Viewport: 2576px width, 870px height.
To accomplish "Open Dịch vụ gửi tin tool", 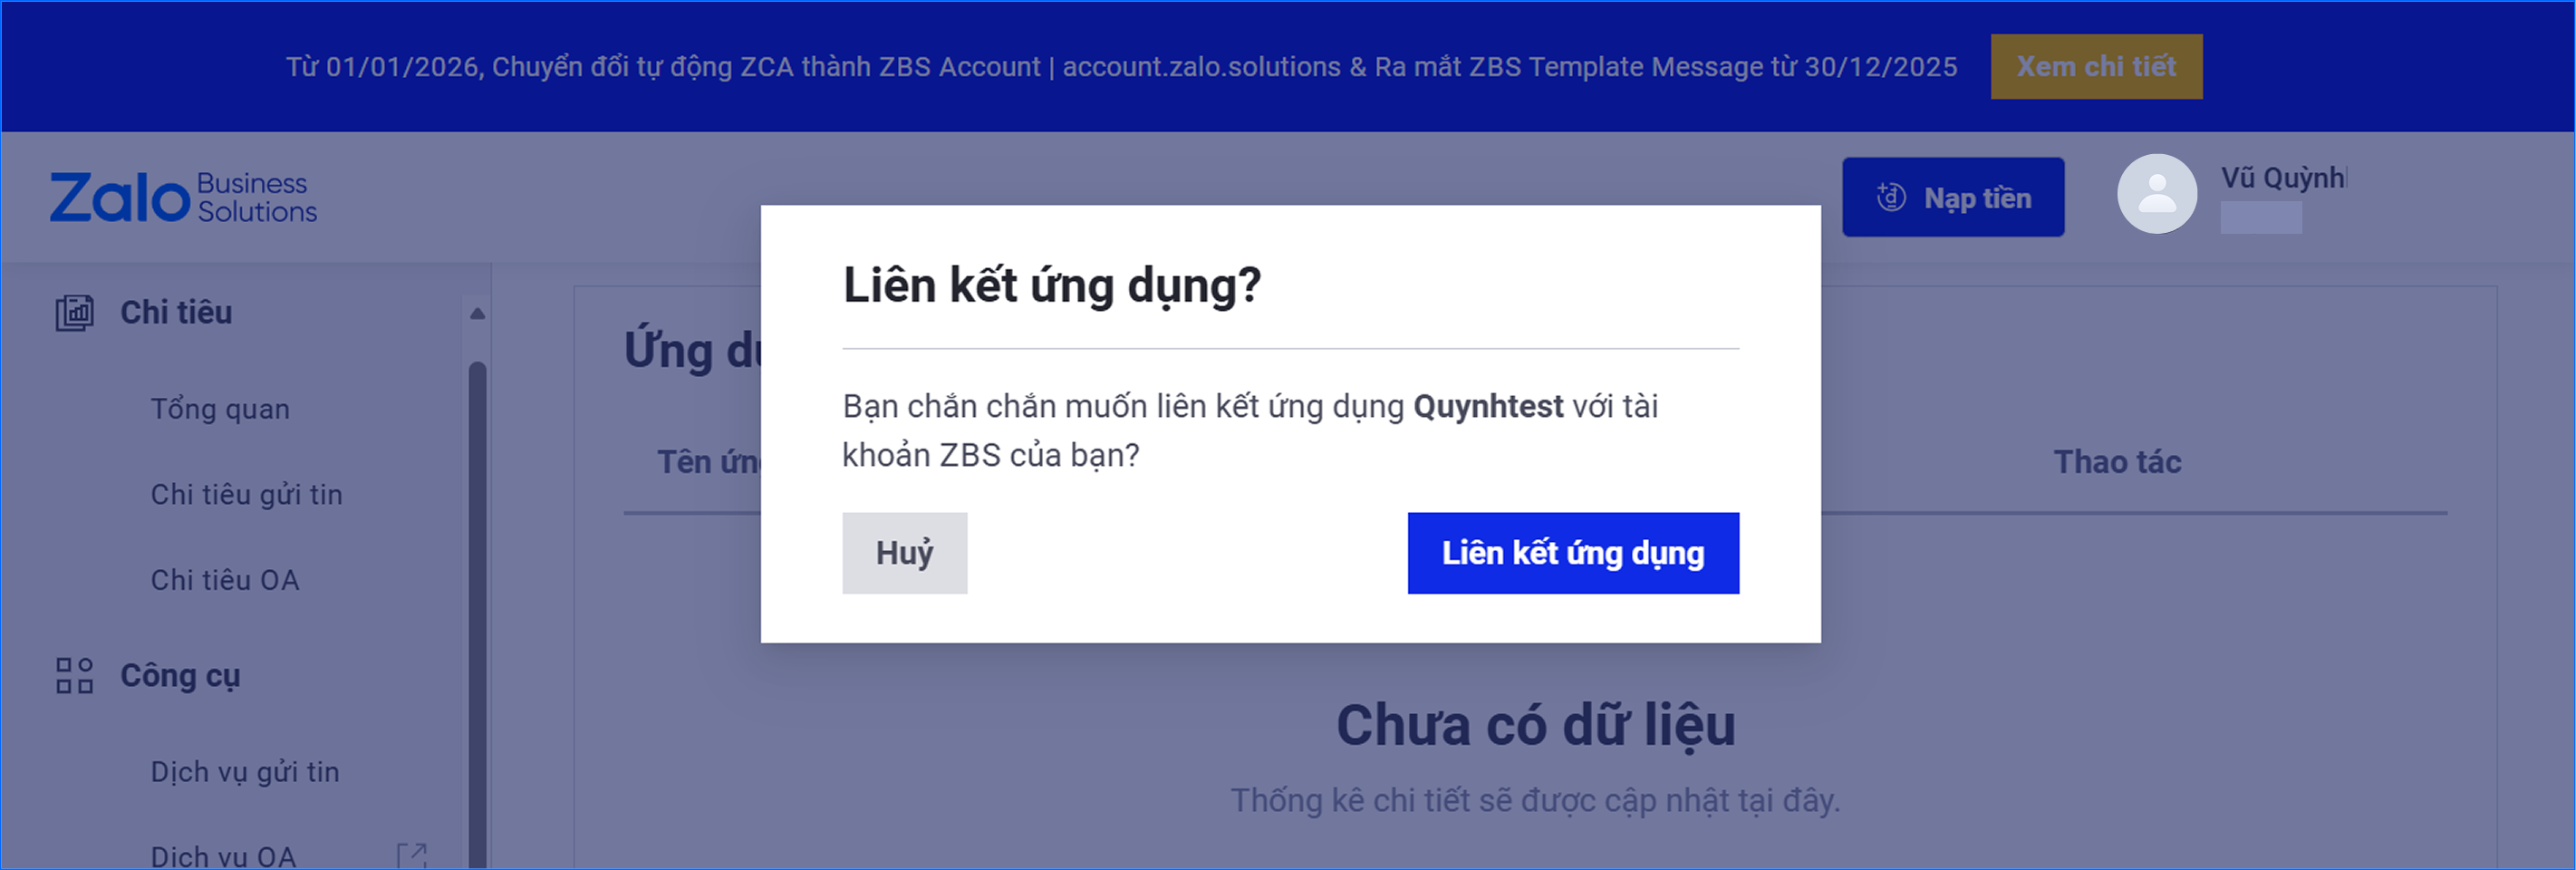I will pyautogui.click(x=245, y=772).
